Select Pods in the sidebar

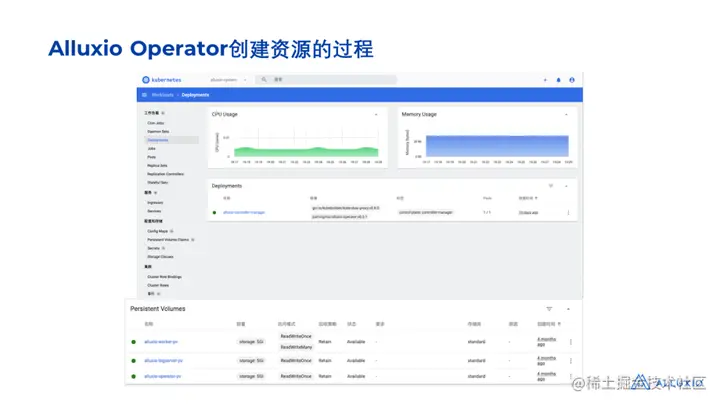(152, 157)
